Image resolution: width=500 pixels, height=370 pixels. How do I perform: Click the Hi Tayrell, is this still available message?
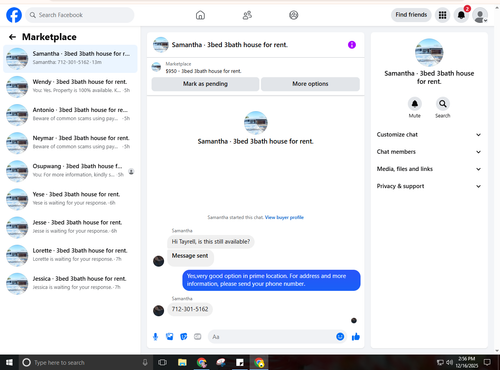click(211, 242)
